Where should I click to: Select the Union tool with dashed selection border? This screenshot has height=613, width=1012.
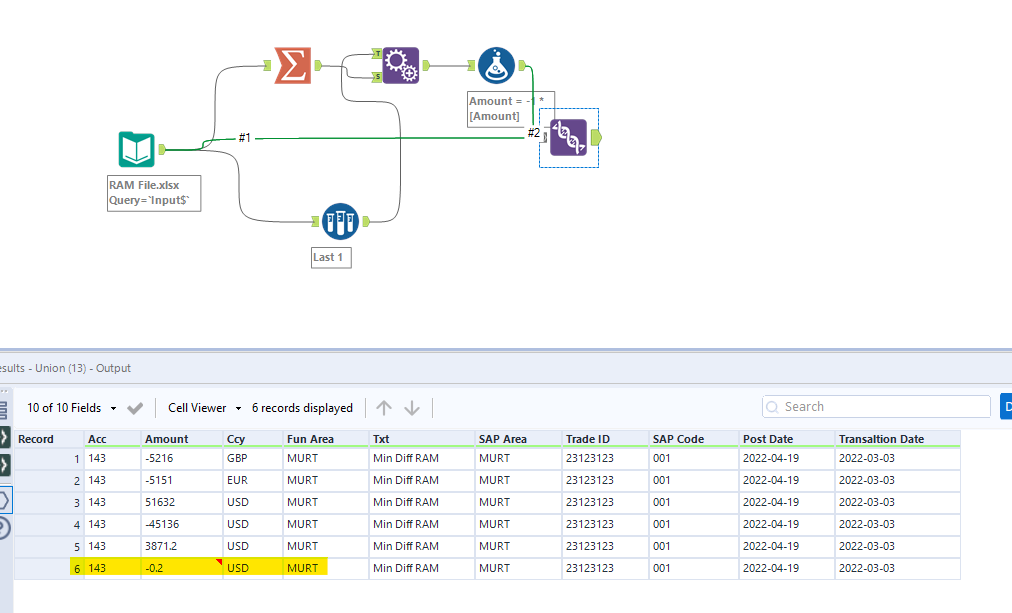tap(568, 137)
